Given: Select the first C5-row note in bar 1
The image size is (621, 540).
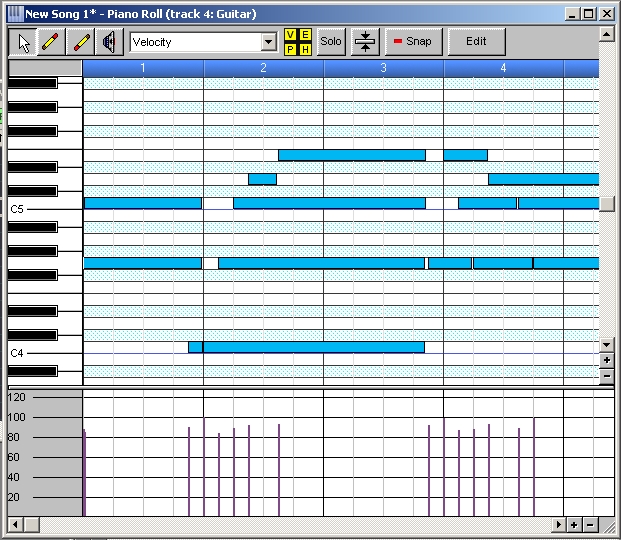Looking at the screenshot, I should [x=143, y=203].
